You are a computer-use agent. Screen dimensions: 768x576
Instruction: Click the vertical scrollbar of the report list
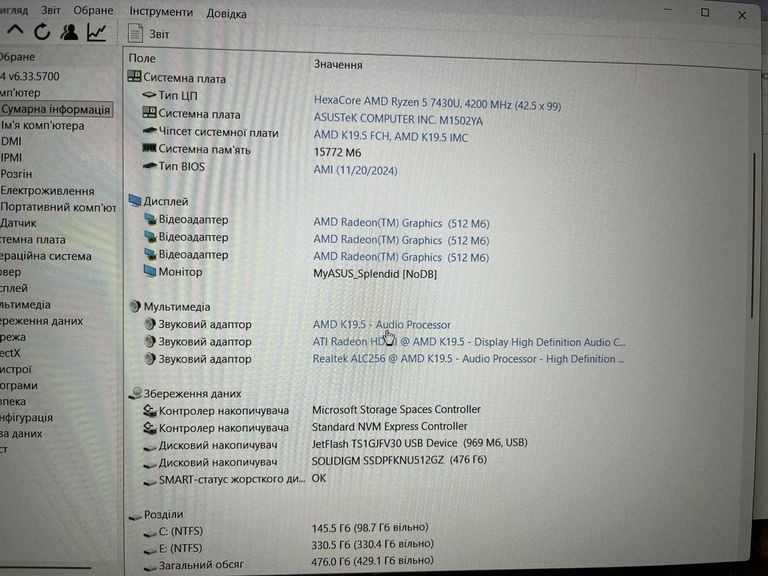pos(753,235)
